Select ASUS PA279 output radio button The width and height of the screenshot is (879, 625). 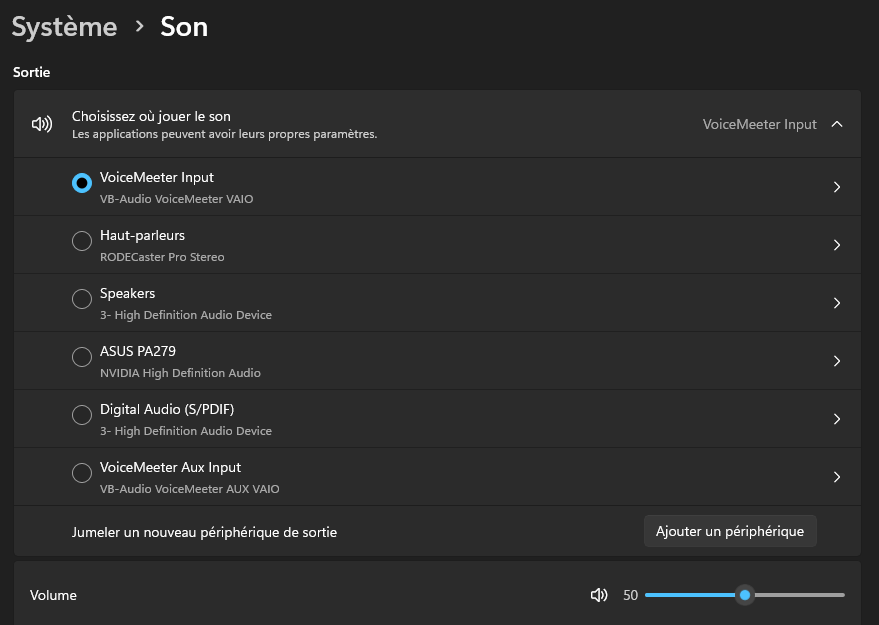click(x=82, y=357)
